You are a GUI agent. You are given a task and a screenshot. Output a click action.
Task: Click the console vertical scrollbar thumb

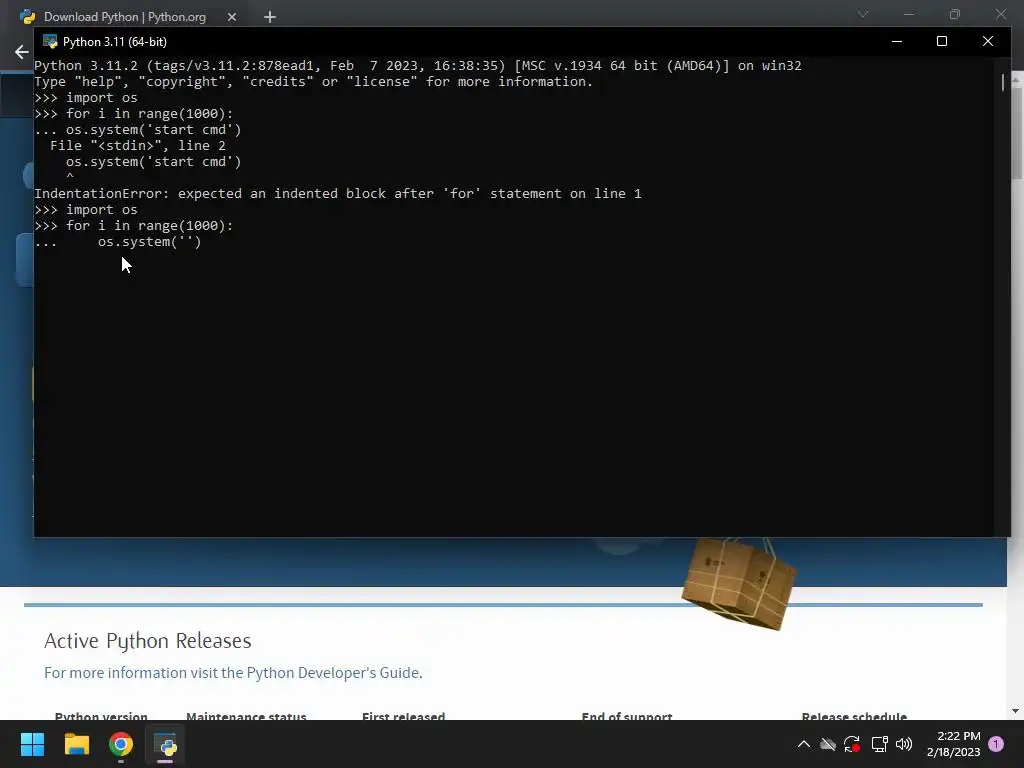[1002, 82]
